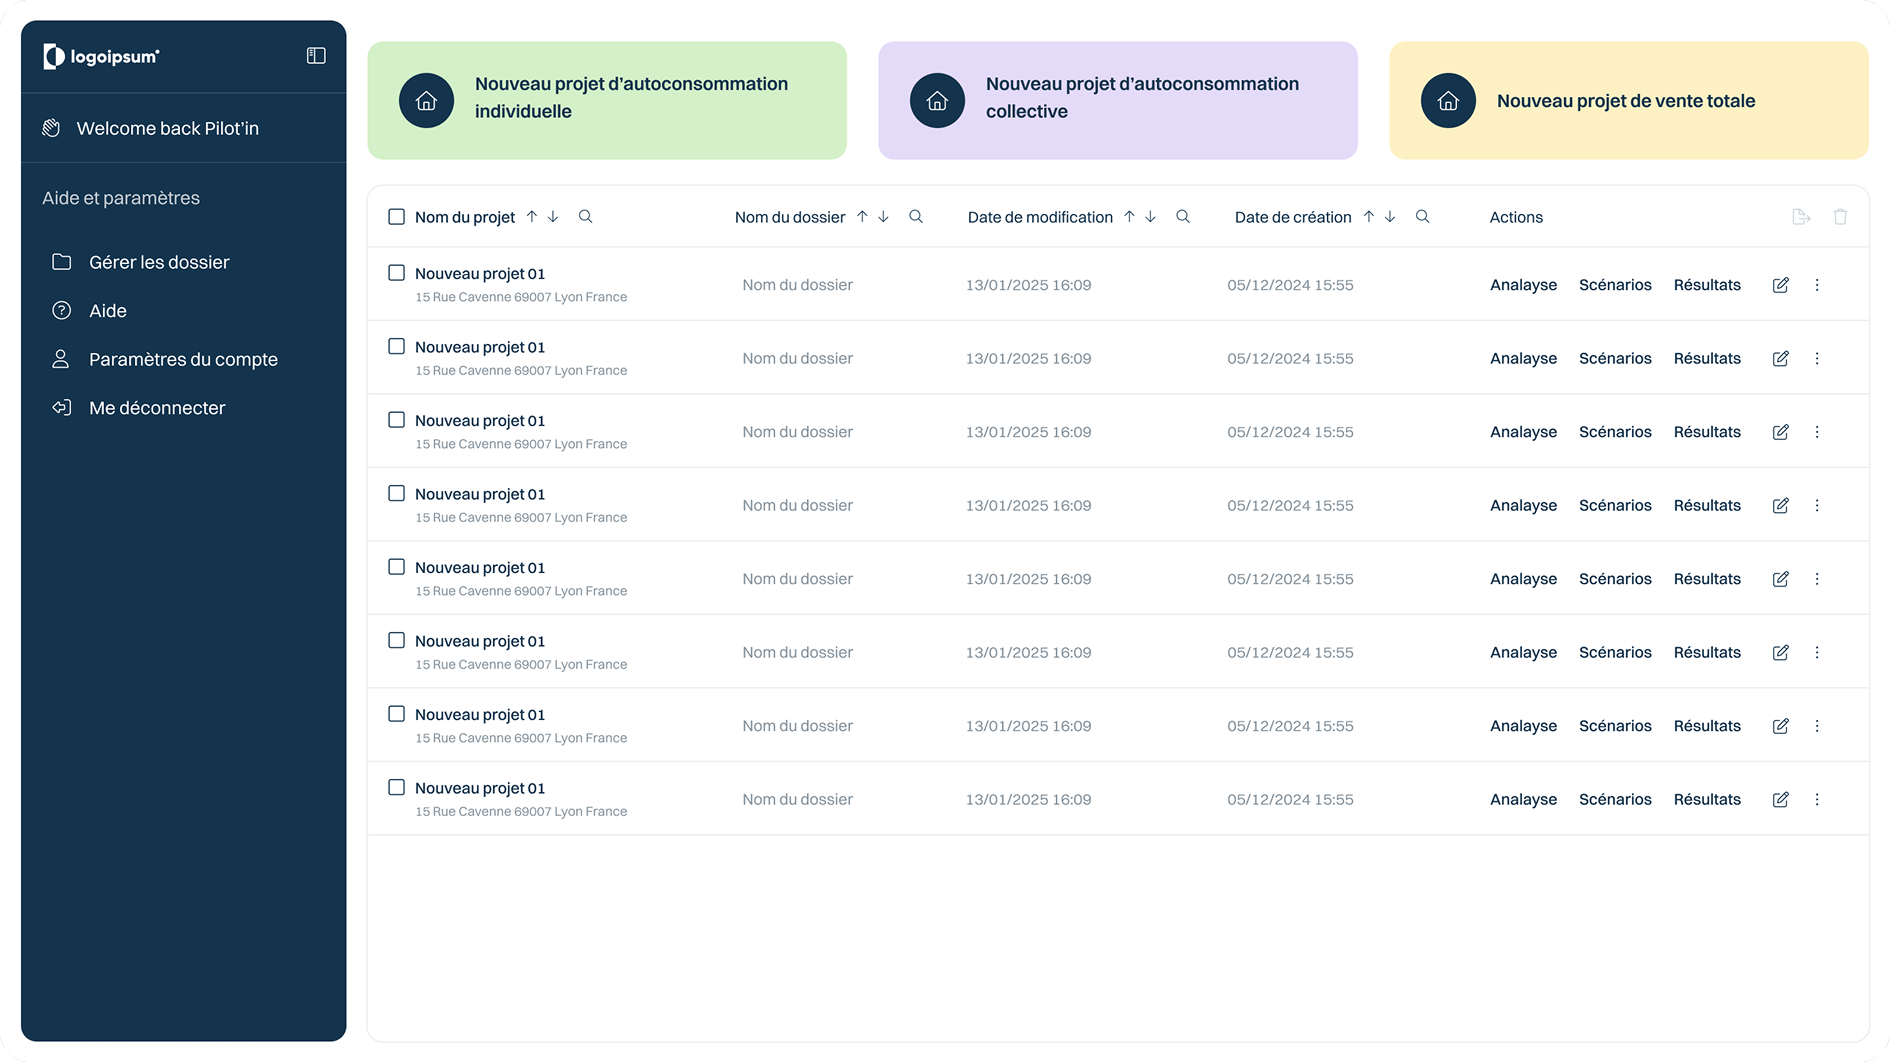Search within the Date de création column
Screen dimensions: 1890x1062
[1423, 216]
